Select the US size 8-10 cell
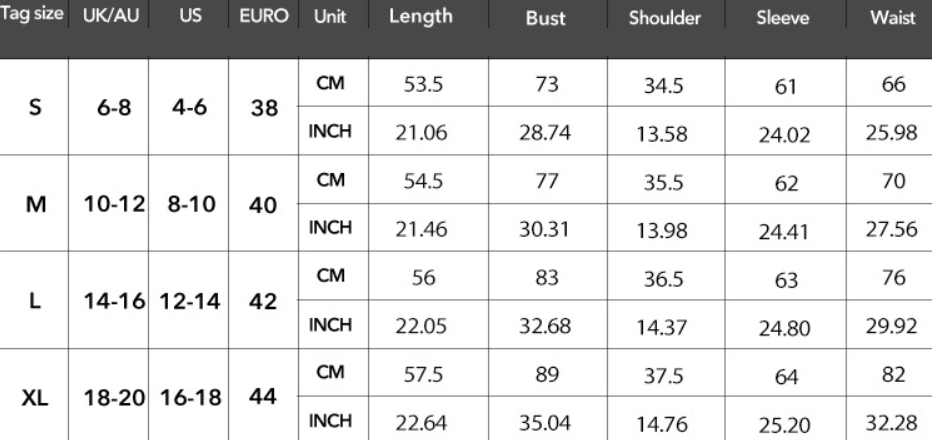The height and width of the screenshot is (440, 932). (187, 204)
